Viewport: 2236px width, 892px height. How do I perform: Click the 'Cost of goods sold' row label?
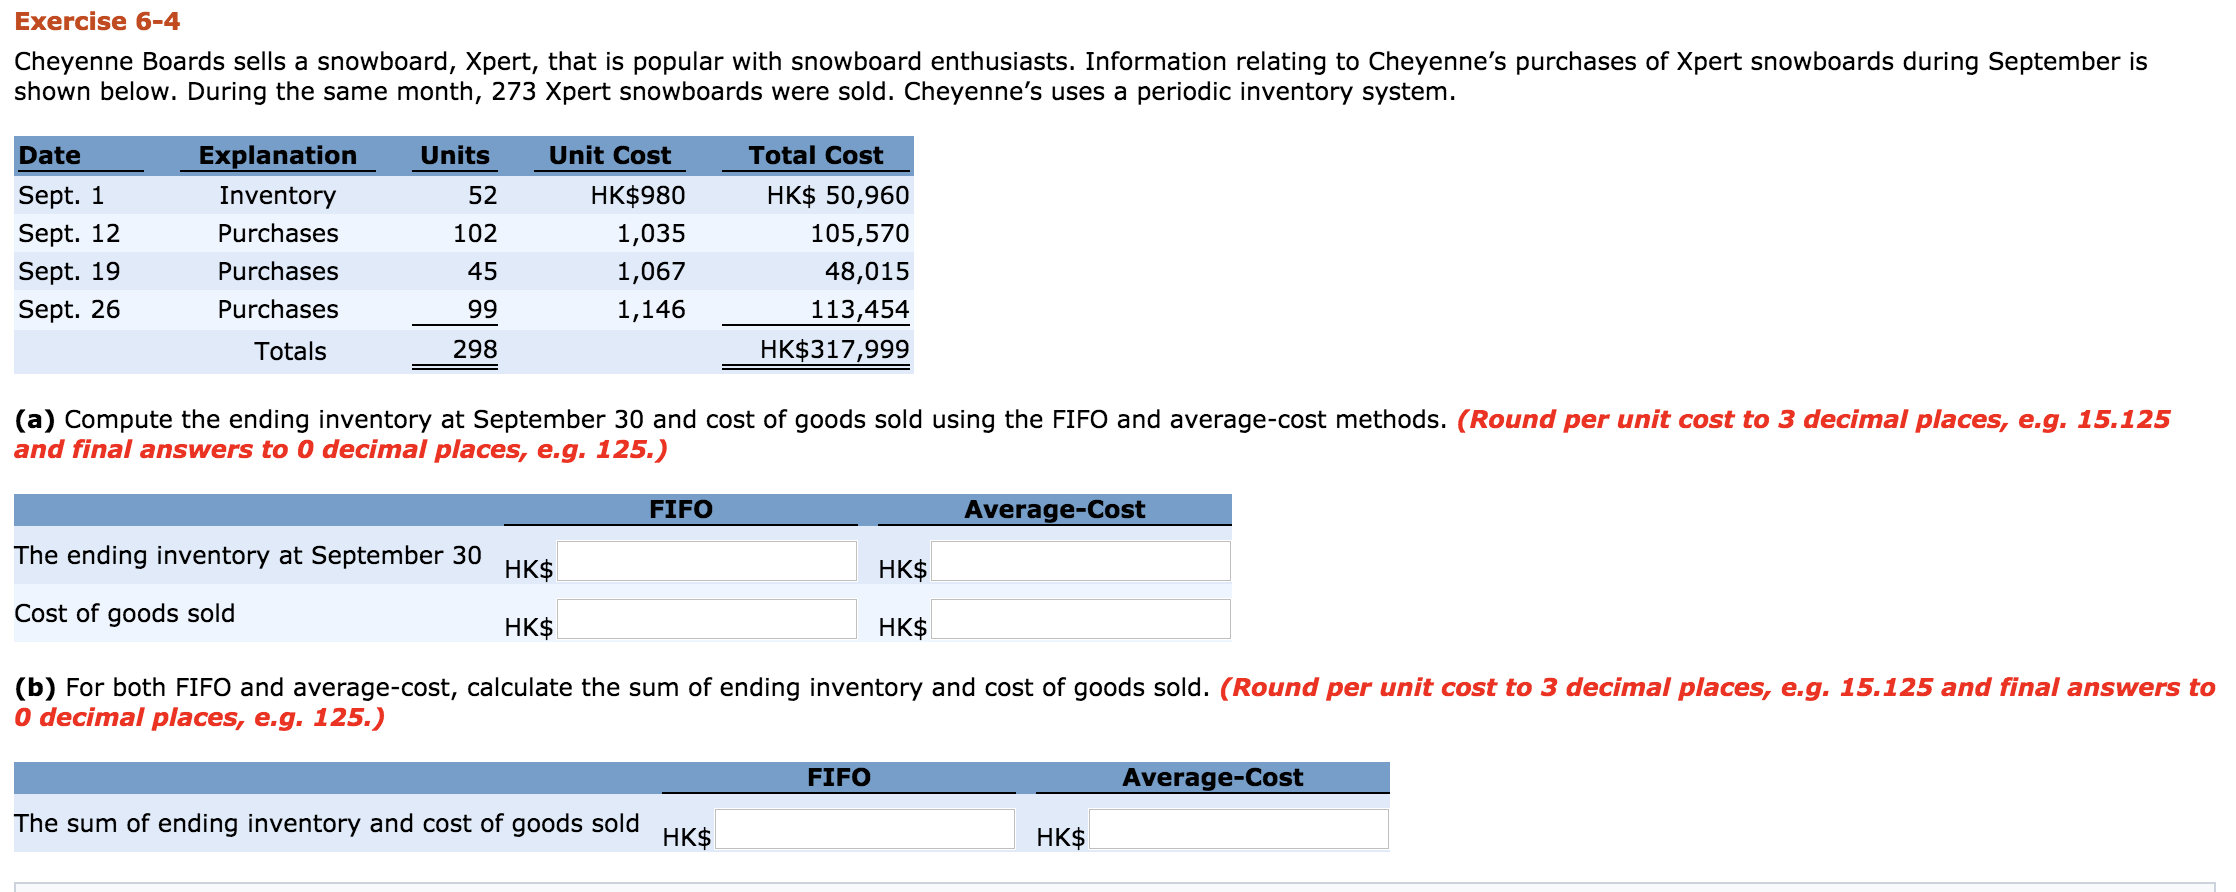click(x=125, y=613)
